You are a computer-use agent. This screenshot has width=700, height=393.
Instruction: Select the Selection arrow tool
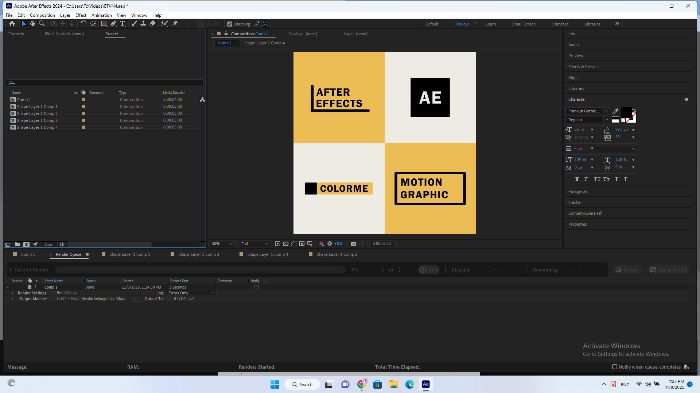click(24, 24)
